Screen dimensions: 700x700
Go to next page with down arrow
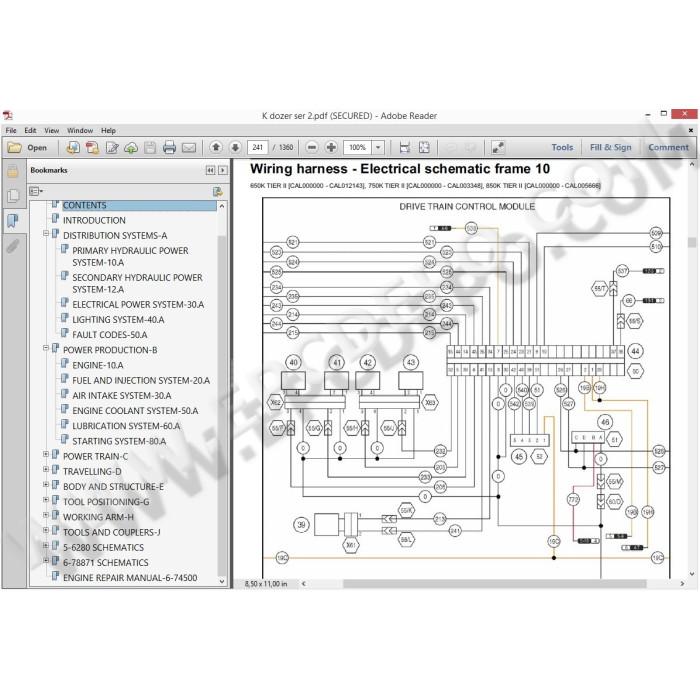[235, 147]
